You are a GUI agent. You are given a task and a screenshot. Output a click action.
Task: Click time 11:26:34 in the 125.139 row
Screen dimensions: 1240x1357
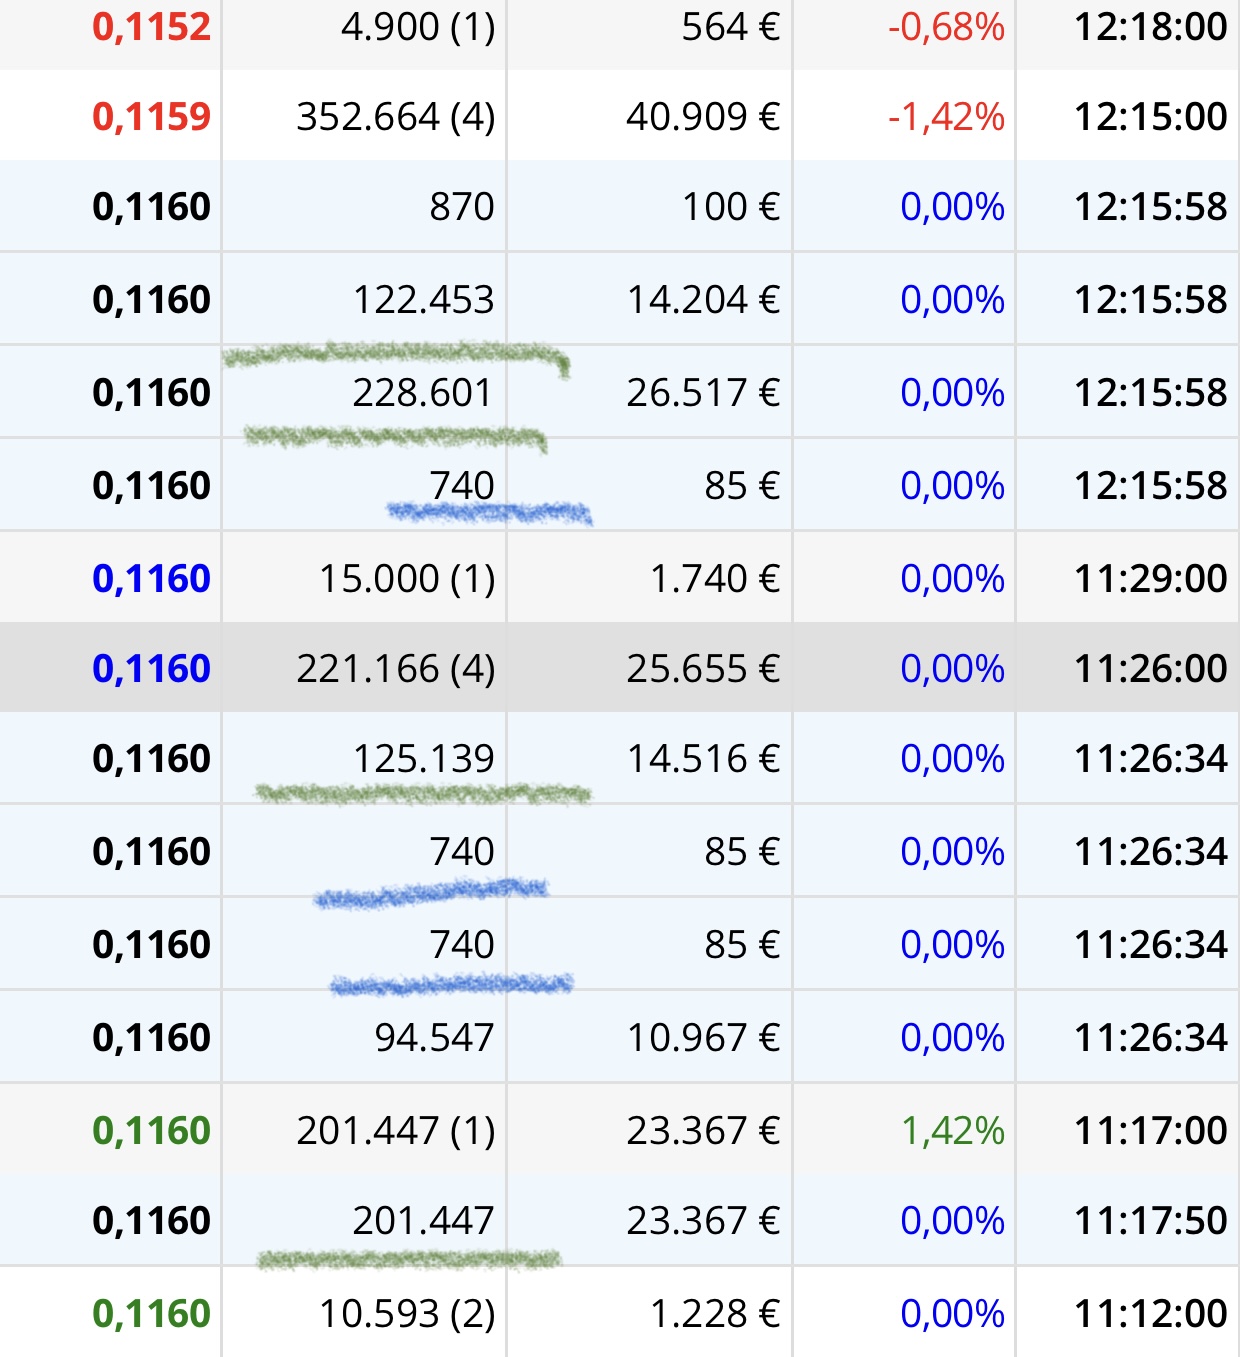coord(1151,759)
